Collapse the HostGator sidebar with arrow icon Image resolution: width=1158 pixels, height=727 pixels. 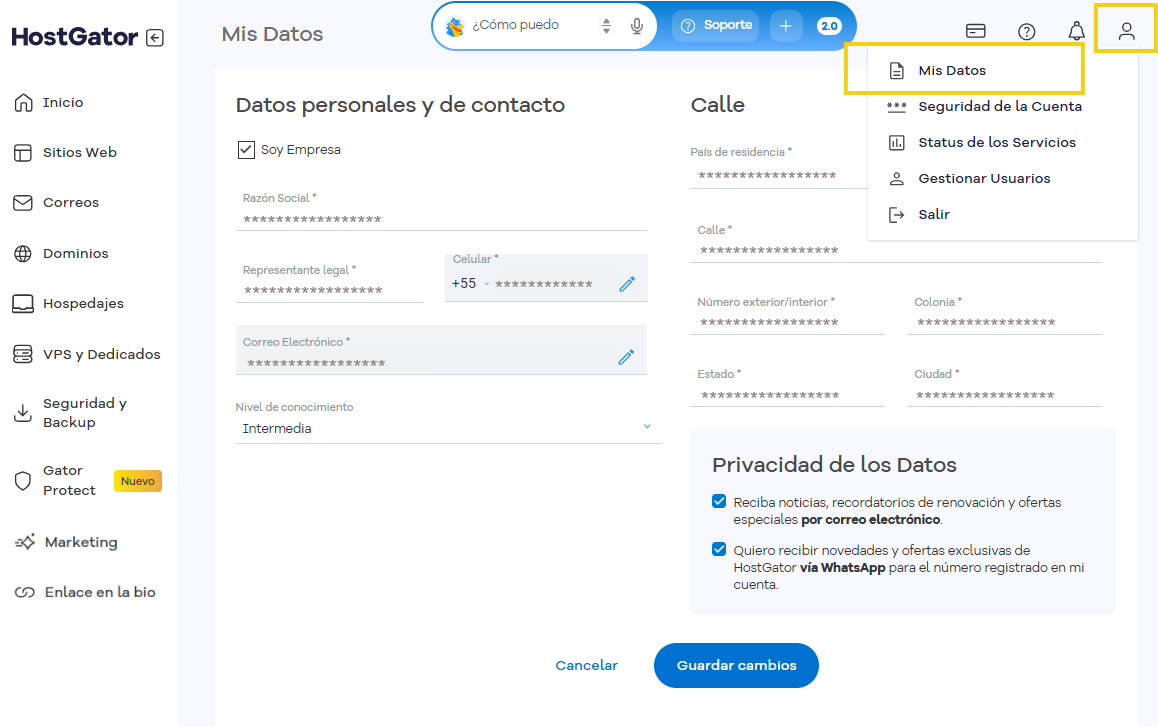tap(155, 38)
